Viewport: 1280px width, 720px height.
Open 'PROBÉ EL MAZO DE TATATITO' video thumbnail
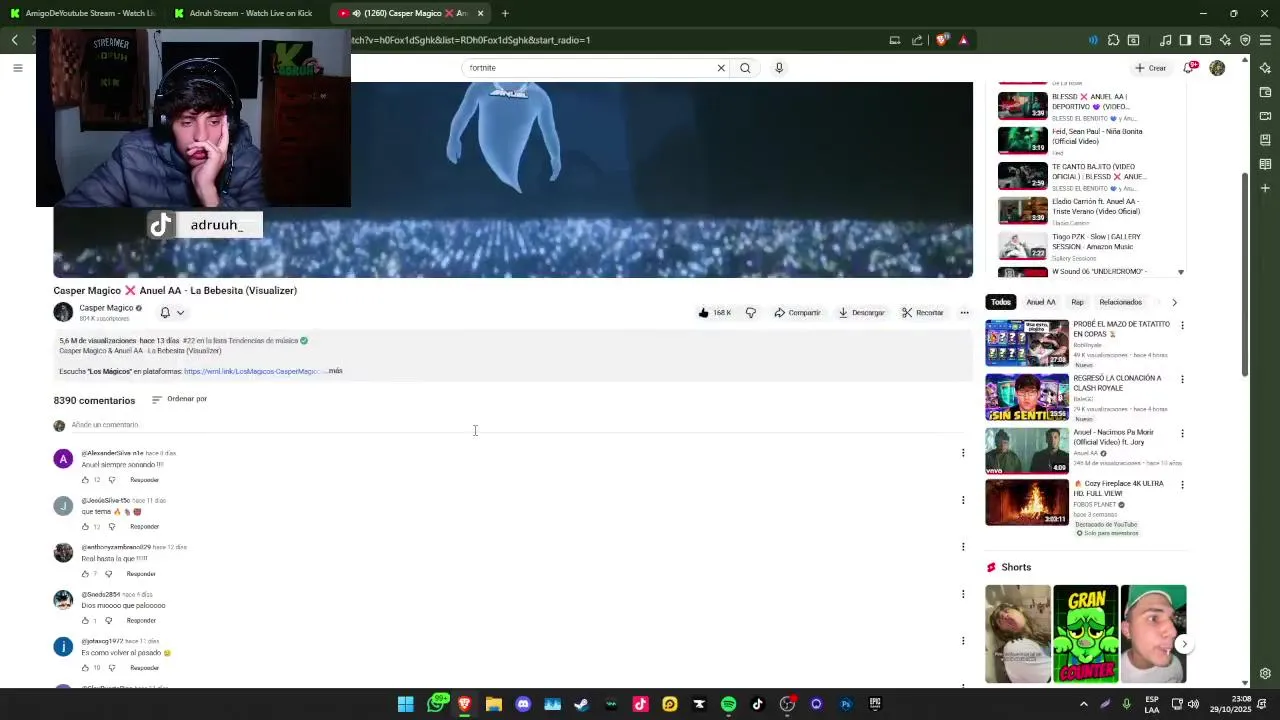1027,343
